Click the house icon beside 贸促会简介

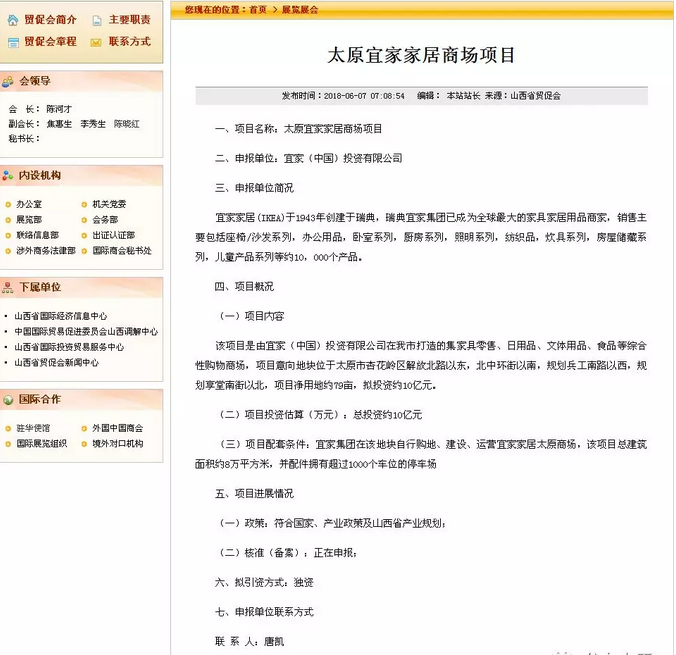point(13,20)
